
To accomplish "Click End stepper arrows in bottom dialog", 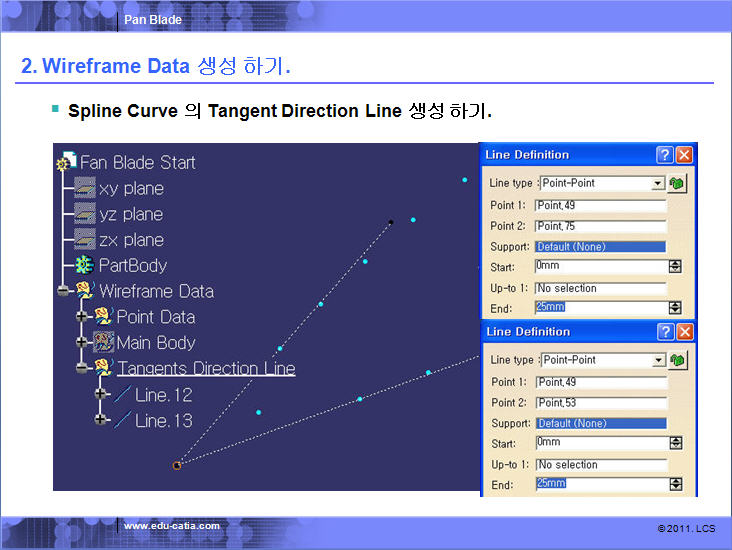I will click(x=675, y=484).
